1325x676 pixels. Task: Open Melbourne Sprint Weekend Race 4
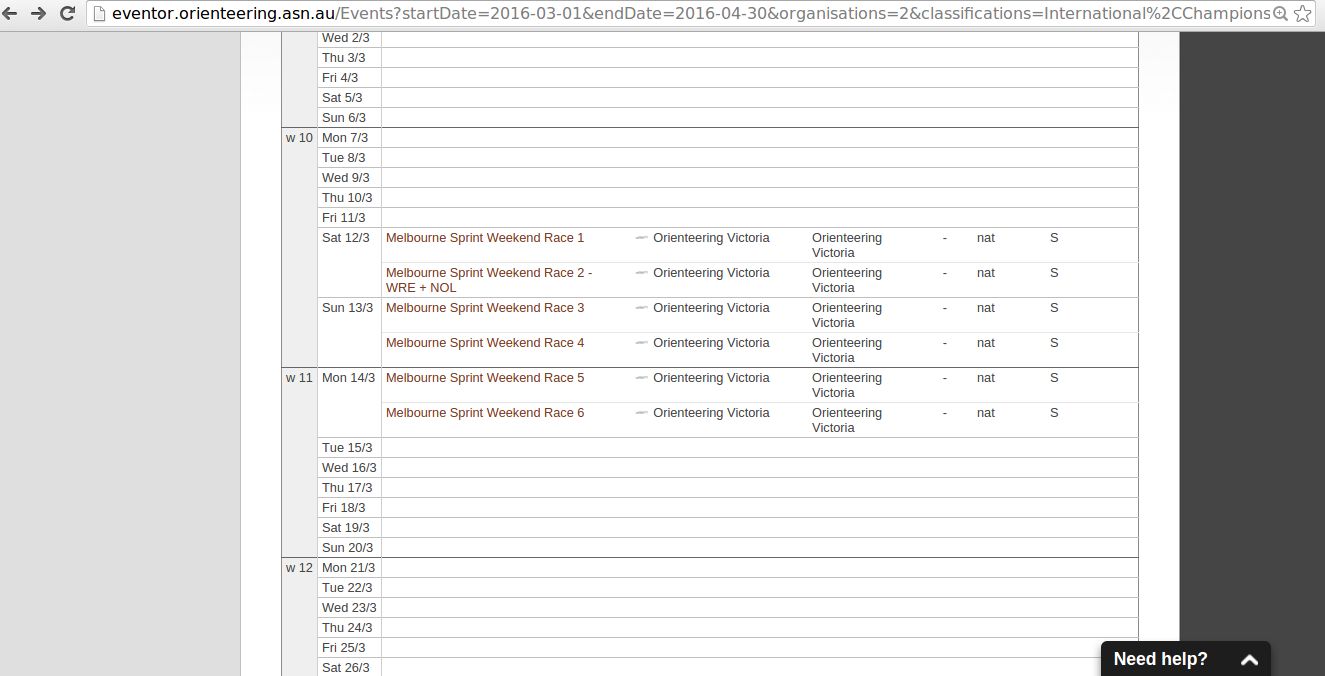click(x=485, y=343)
